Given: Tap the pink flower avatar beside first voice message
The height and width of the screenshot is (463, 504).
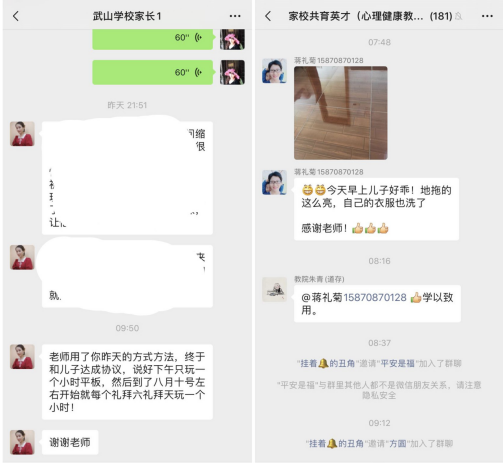Looking at the screenshot, I should click(x=232, y=39).
